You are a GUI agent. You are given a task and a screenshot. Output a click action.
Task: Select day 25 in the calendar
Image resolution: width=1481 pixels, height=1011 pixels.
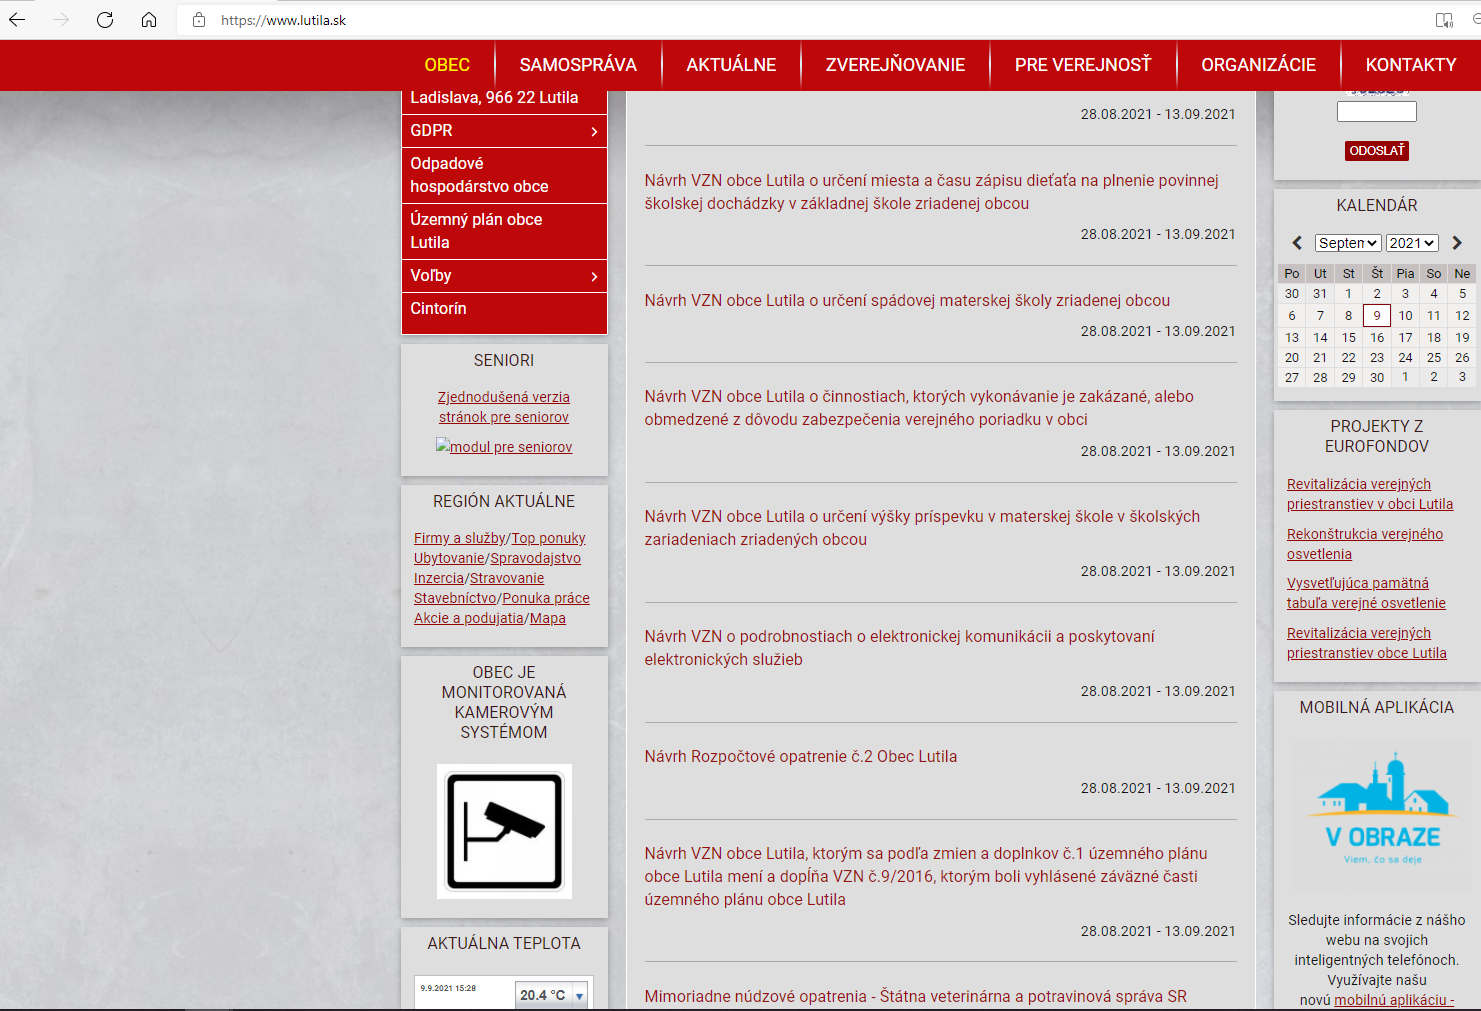(x=1434, y=358)
